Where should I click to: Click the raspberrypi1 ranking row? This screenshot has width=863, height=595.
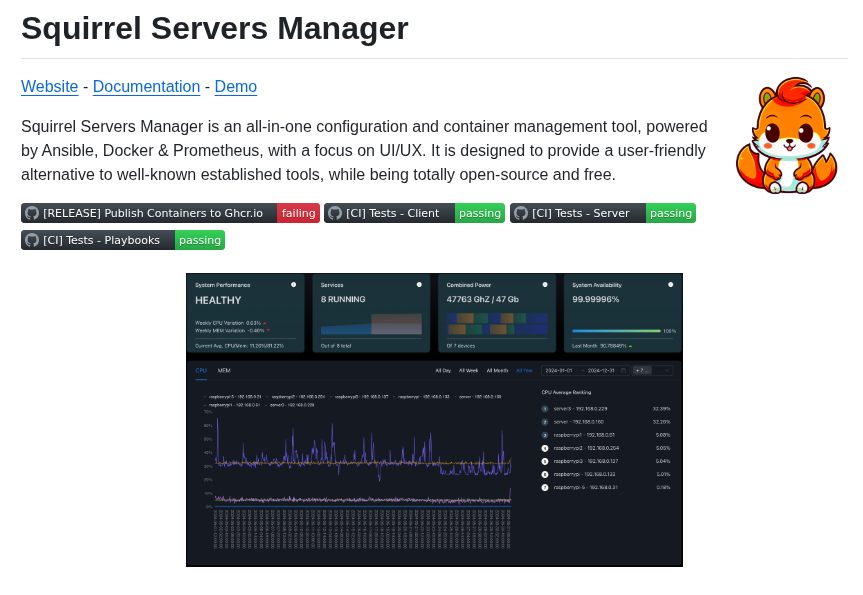click(606, 435)
